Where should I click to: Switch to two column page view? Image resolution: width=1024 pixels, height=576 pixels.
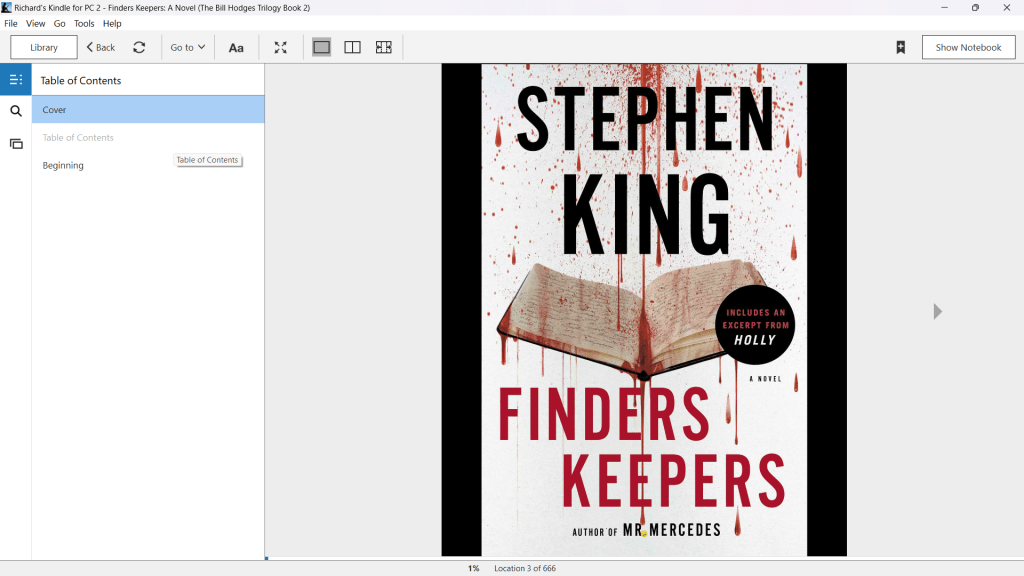pos(352,47)
